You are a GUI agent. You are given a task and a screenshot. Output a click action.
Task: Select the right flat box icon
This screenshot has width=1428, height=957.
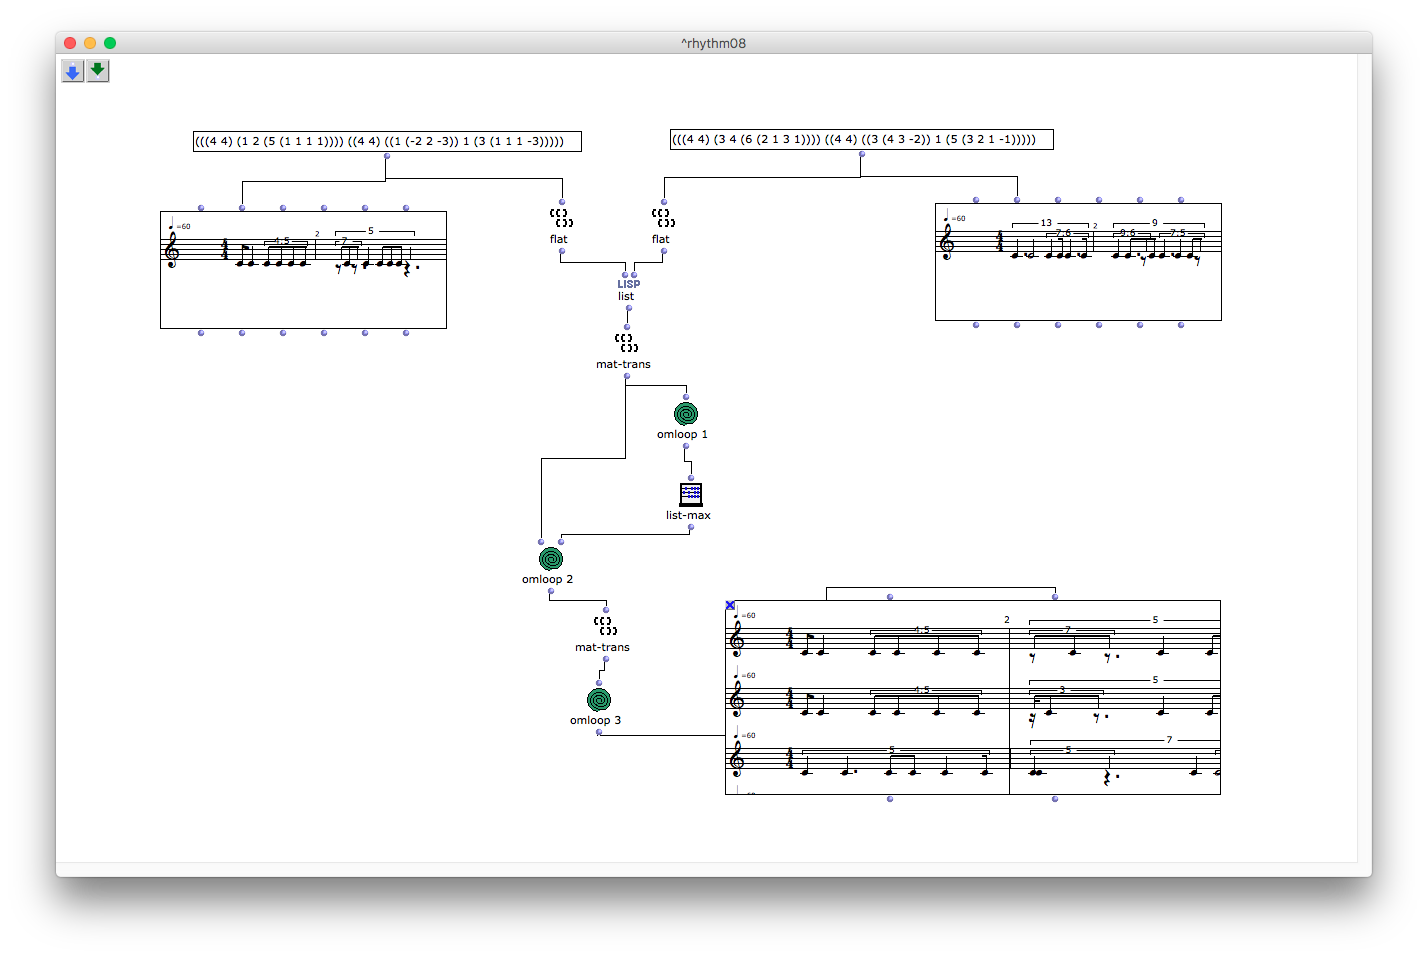663,218
